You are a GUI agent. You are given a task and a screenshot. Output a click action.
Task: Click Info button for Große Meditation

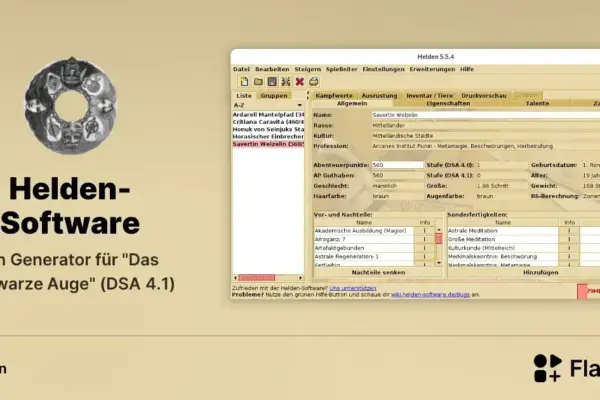coord(569,239)
